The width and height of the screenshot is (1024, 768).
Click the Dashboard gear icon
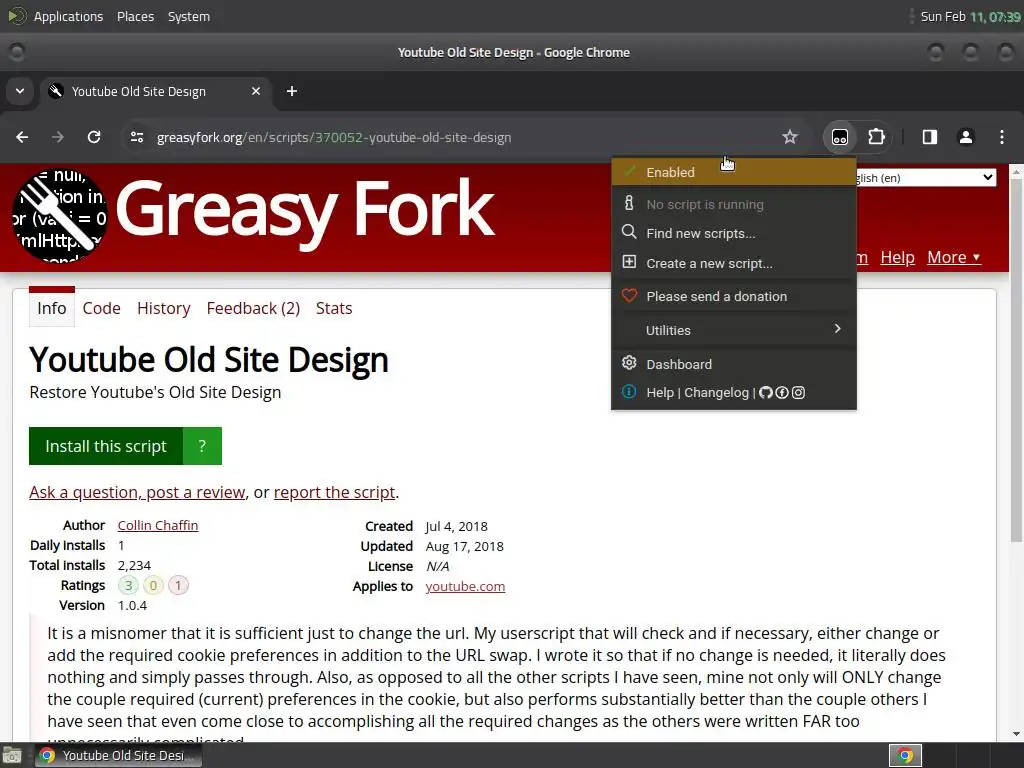629,362
